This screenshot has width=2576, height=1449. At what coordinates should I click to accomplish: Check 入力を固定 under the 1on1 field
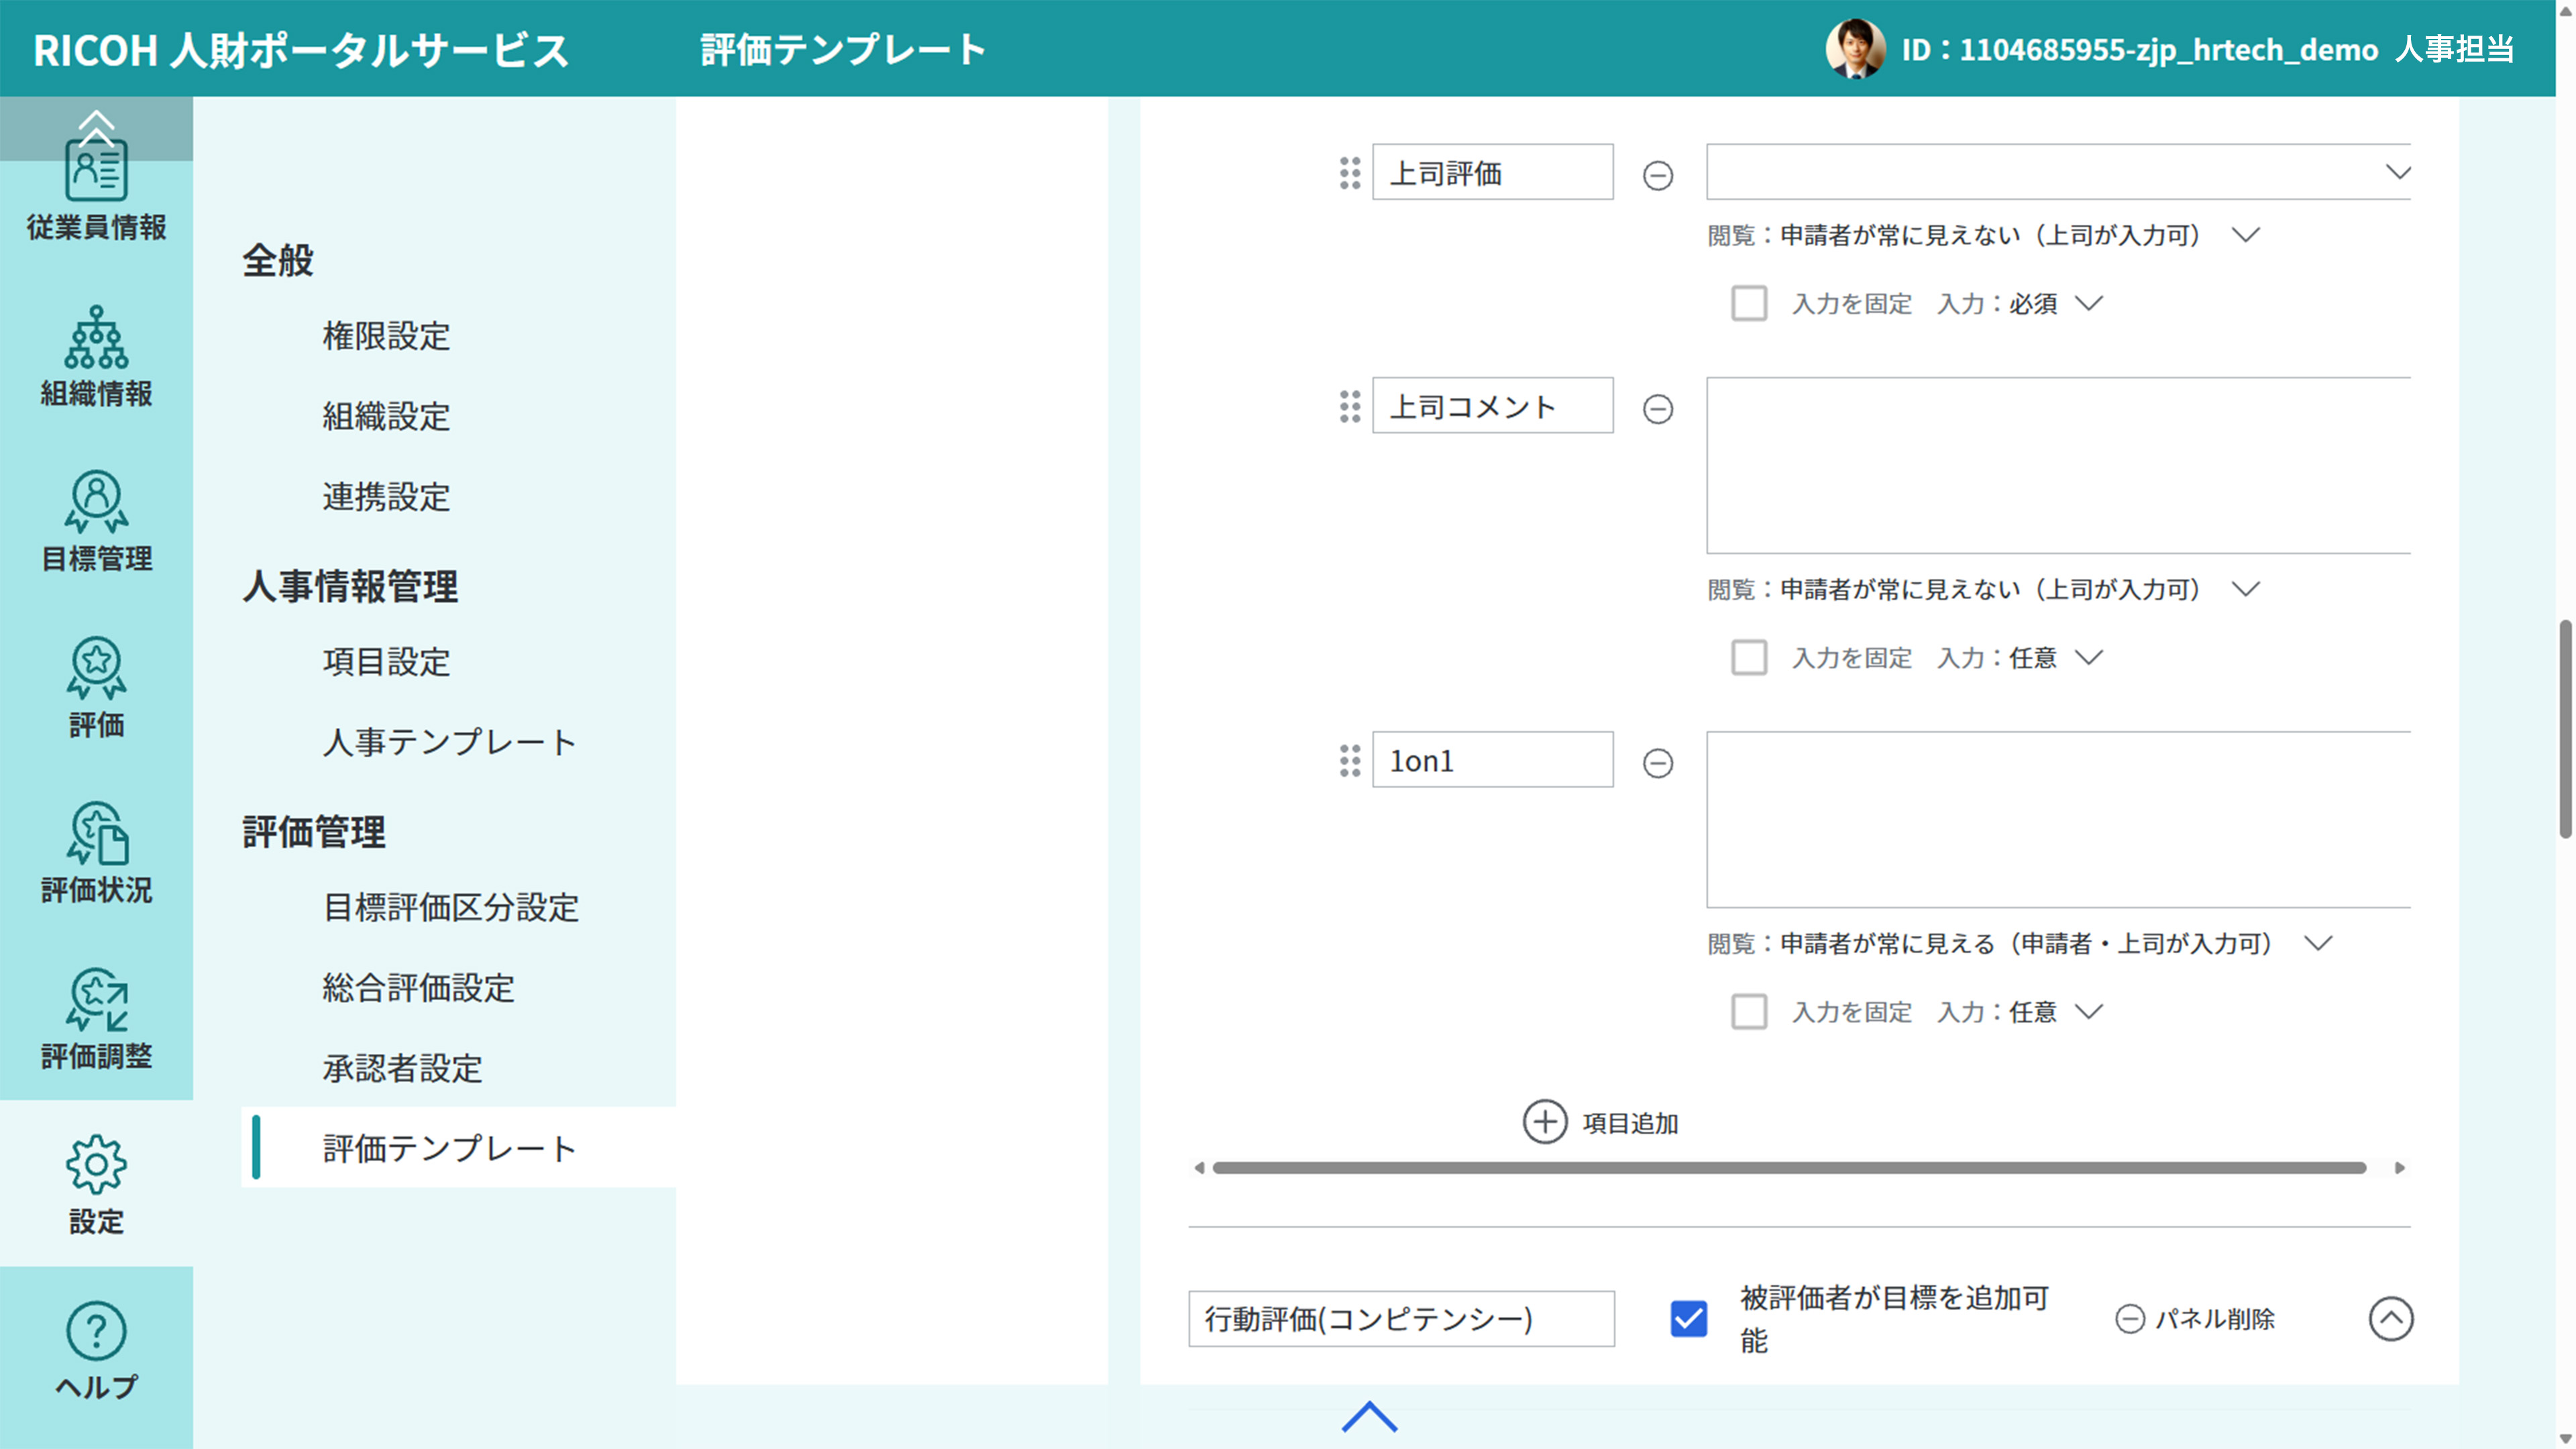click(x=1750, y=1012)
